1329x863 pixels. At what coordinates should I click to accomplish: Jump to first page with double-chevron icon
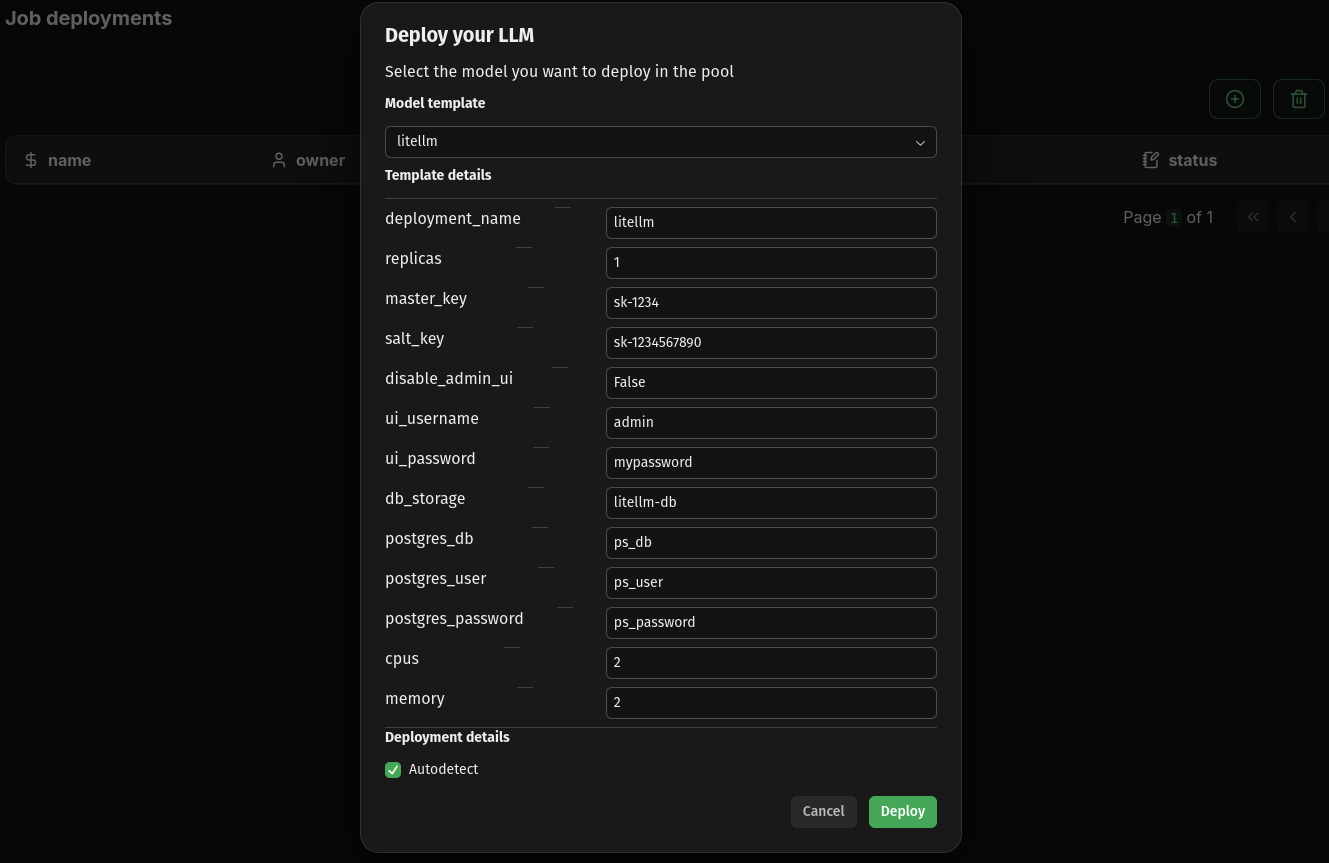click(1253, 217)
